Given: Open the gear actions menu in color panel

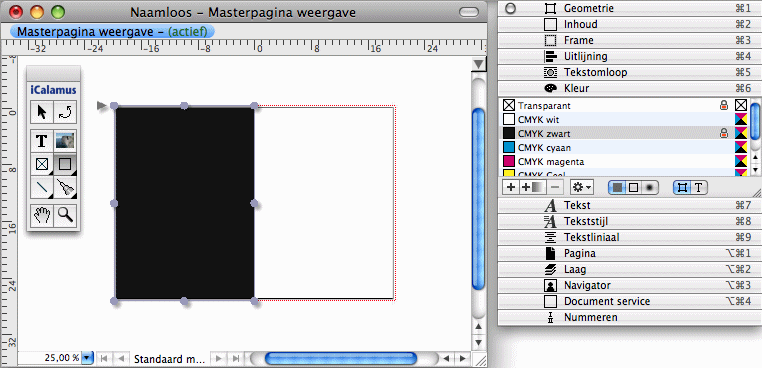Looking at the screenshot, I should (581, 187).
